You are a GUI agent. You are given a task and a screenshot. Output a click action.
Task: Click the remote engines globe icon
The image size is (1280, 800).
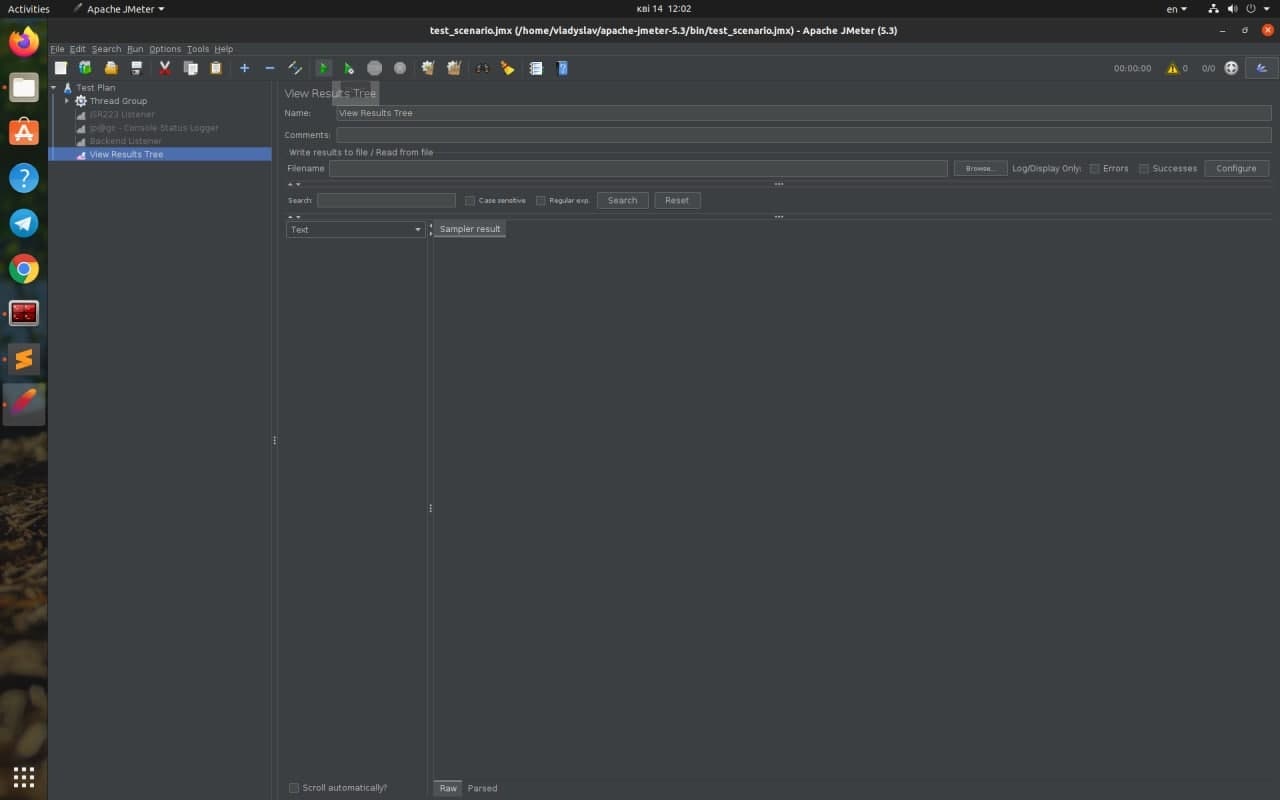click(1231, 68)
